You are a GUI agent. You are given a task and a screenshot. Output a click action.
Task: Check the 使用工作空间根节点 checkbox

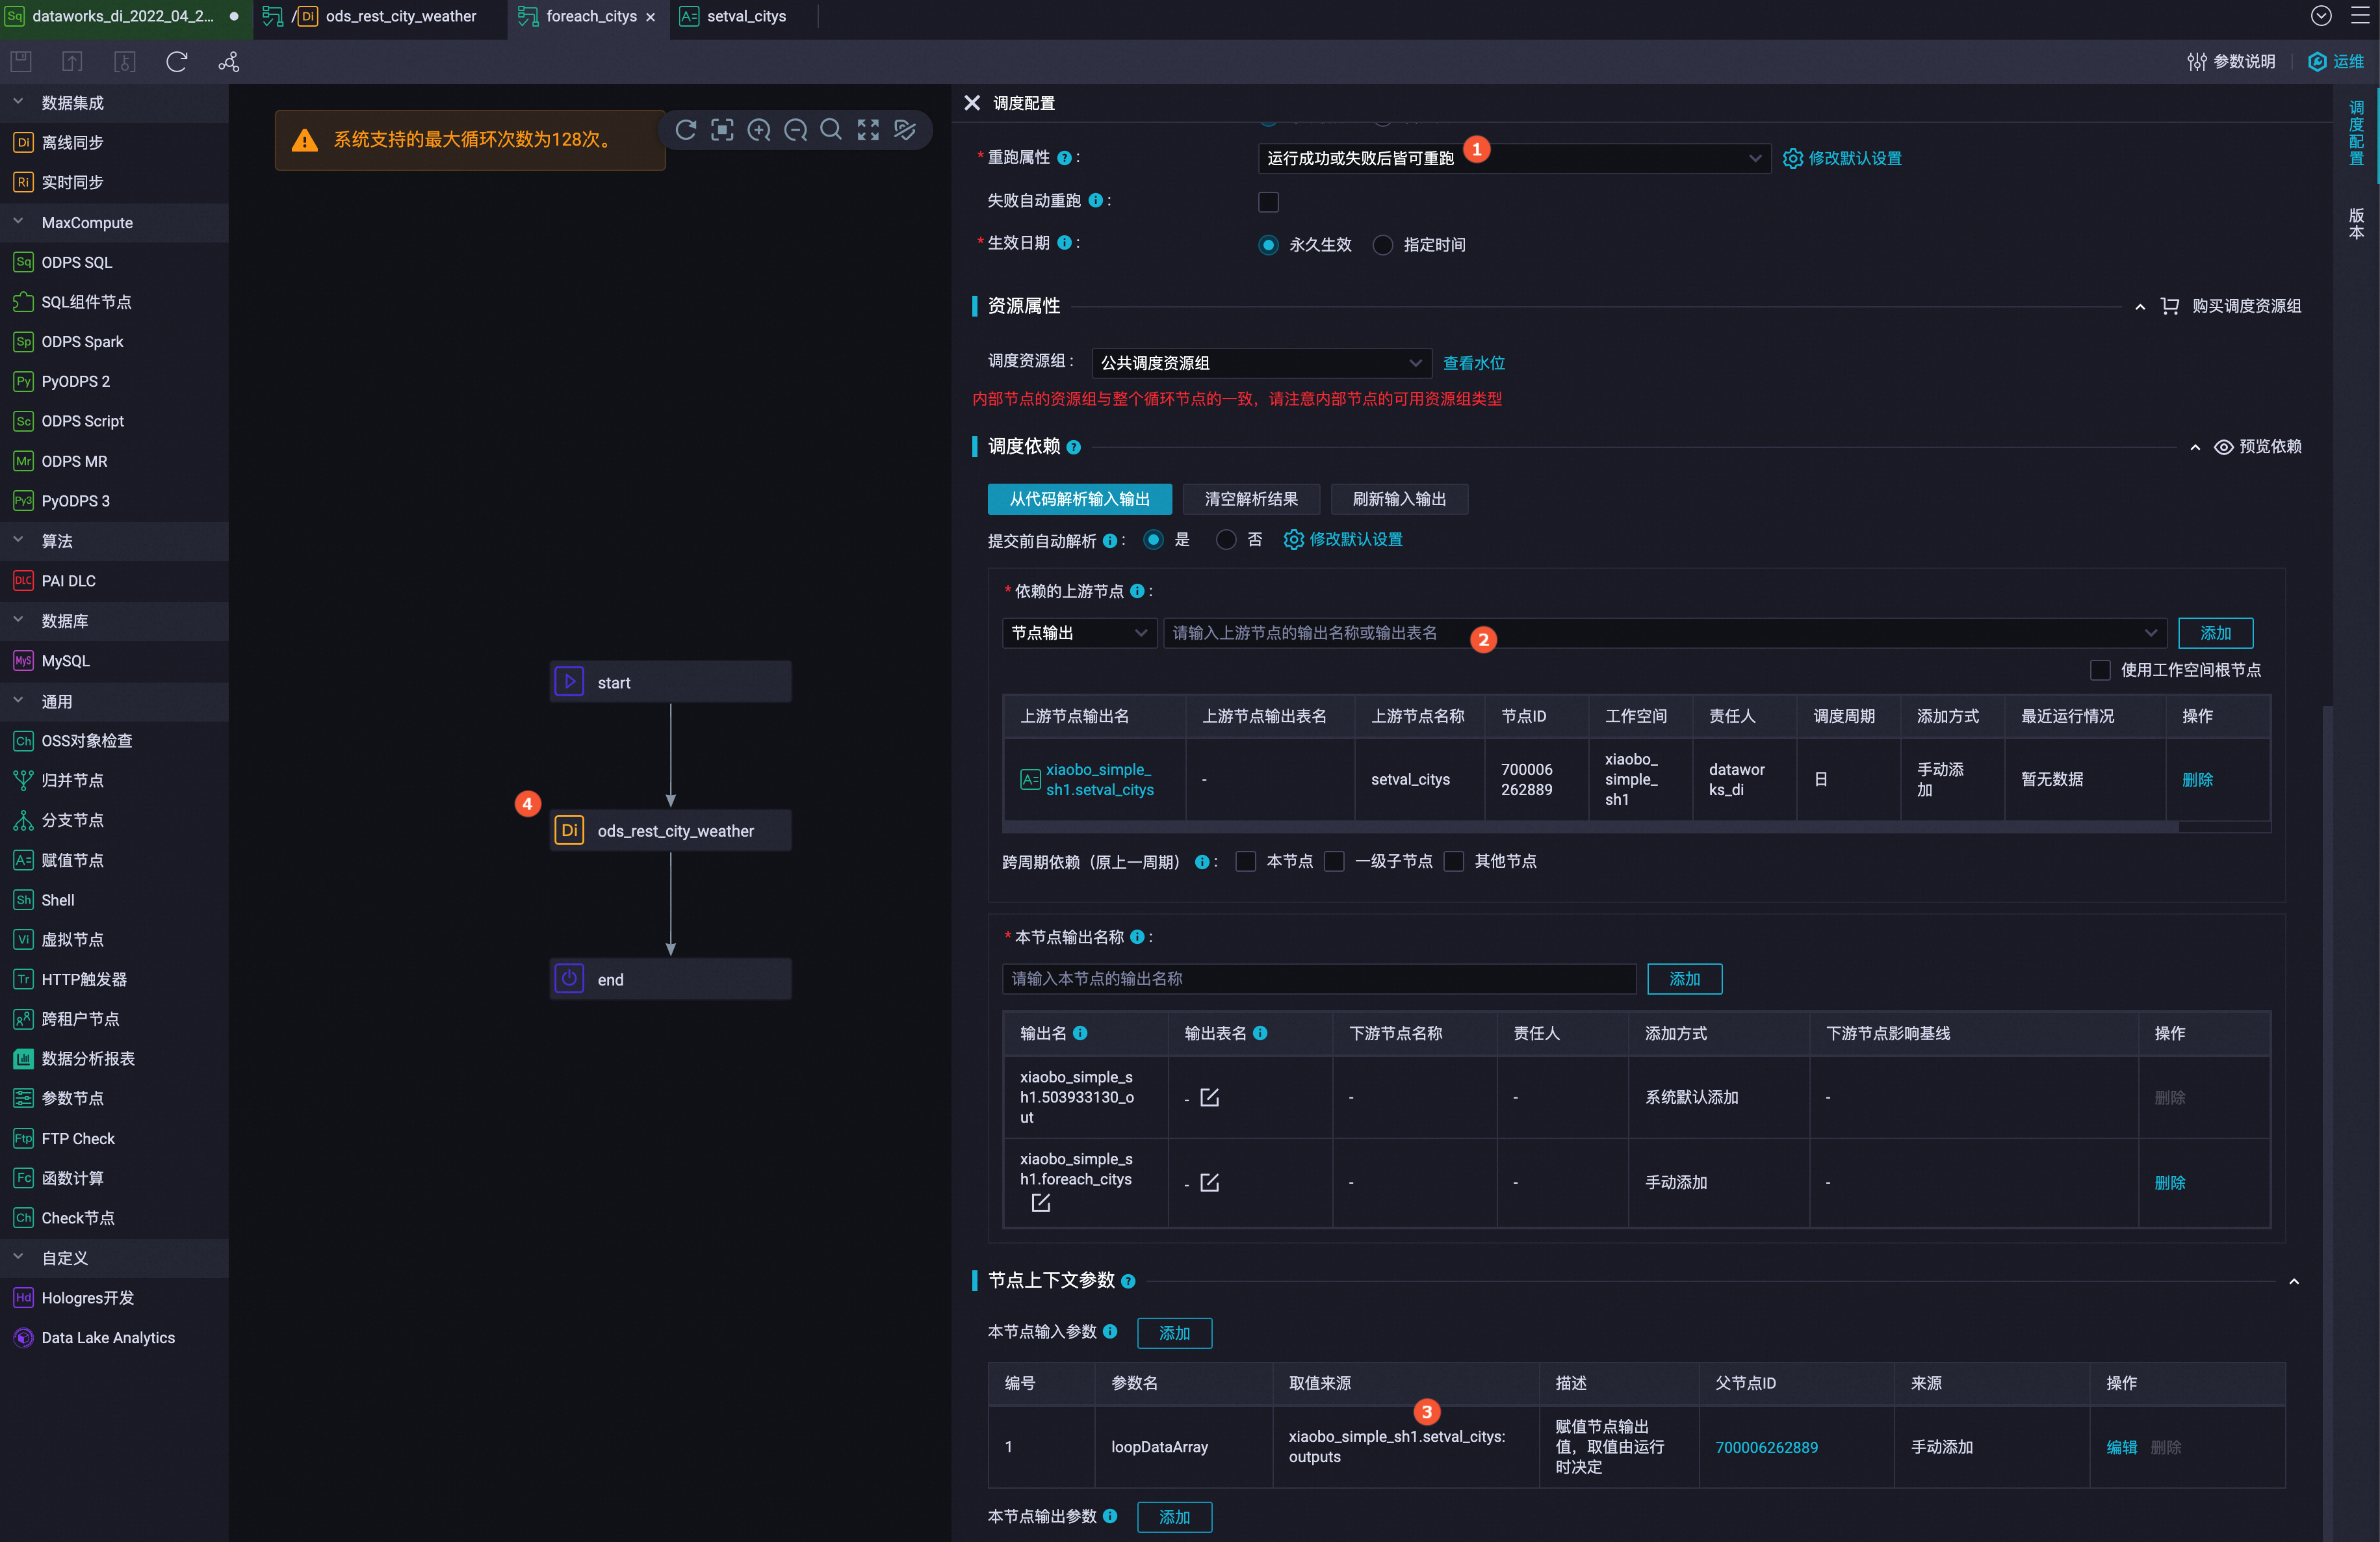[2100, 670]
